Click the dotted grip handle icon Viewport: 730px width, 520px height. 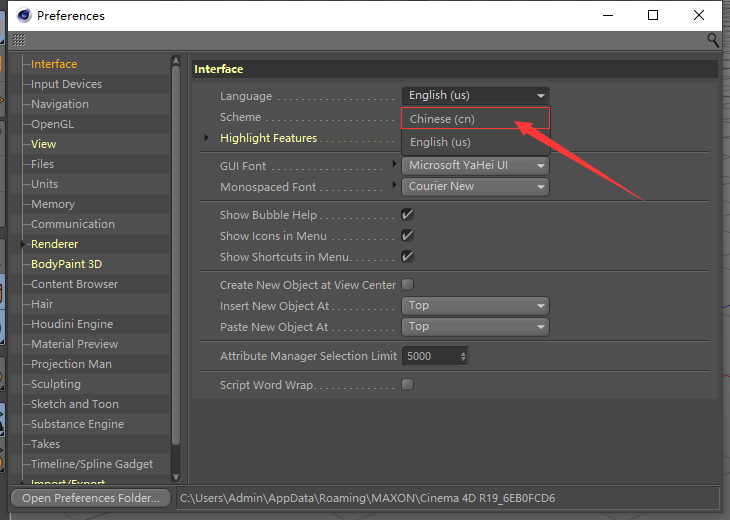point(19,40)
